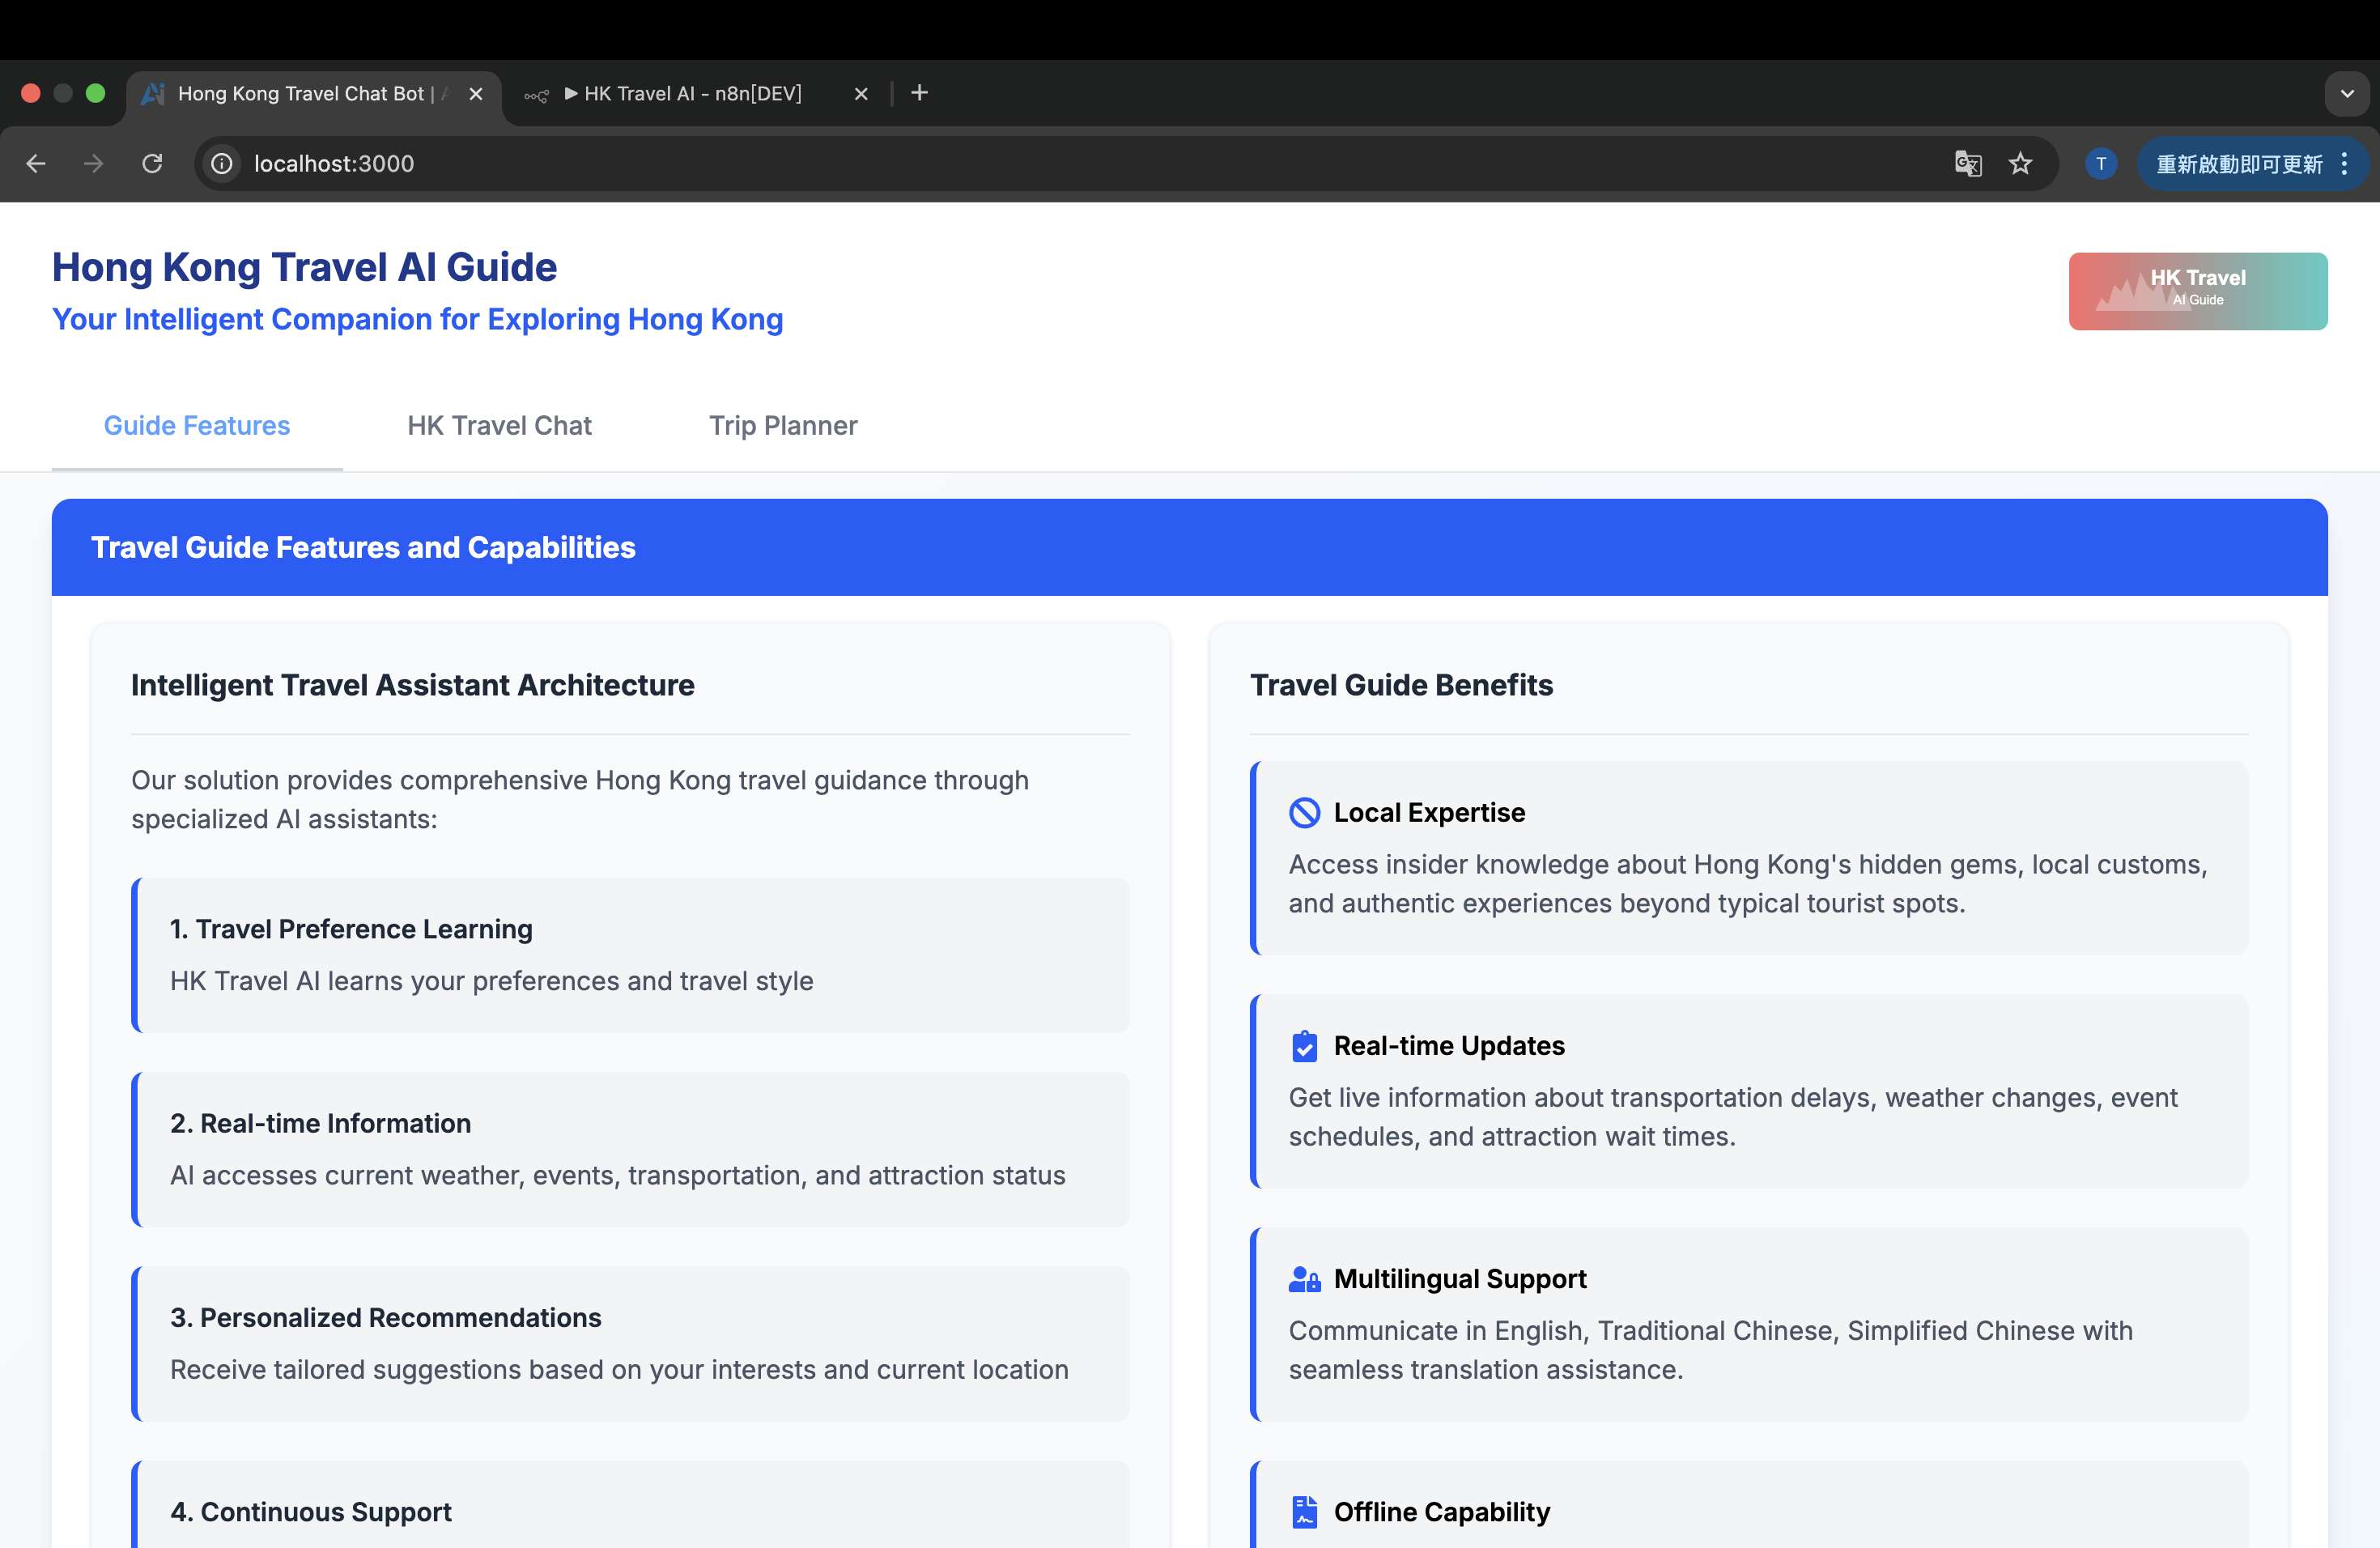
Task: Open the Chrome three-dot menu
Action: 2344,163
